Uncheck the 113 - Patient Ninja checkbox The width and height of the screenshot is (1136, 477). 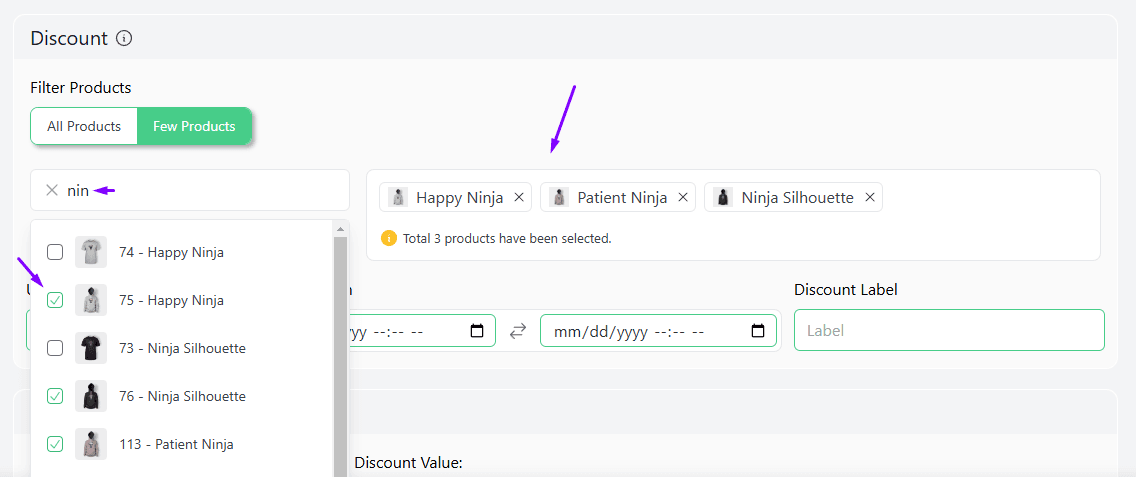point(55,444)
